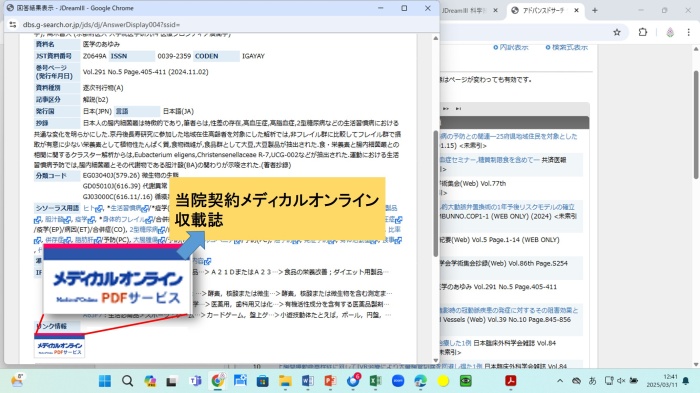This screenshot has width=700, height=393.
Task: Open Copilot icon on taskbar
Action: coord(150,381)
